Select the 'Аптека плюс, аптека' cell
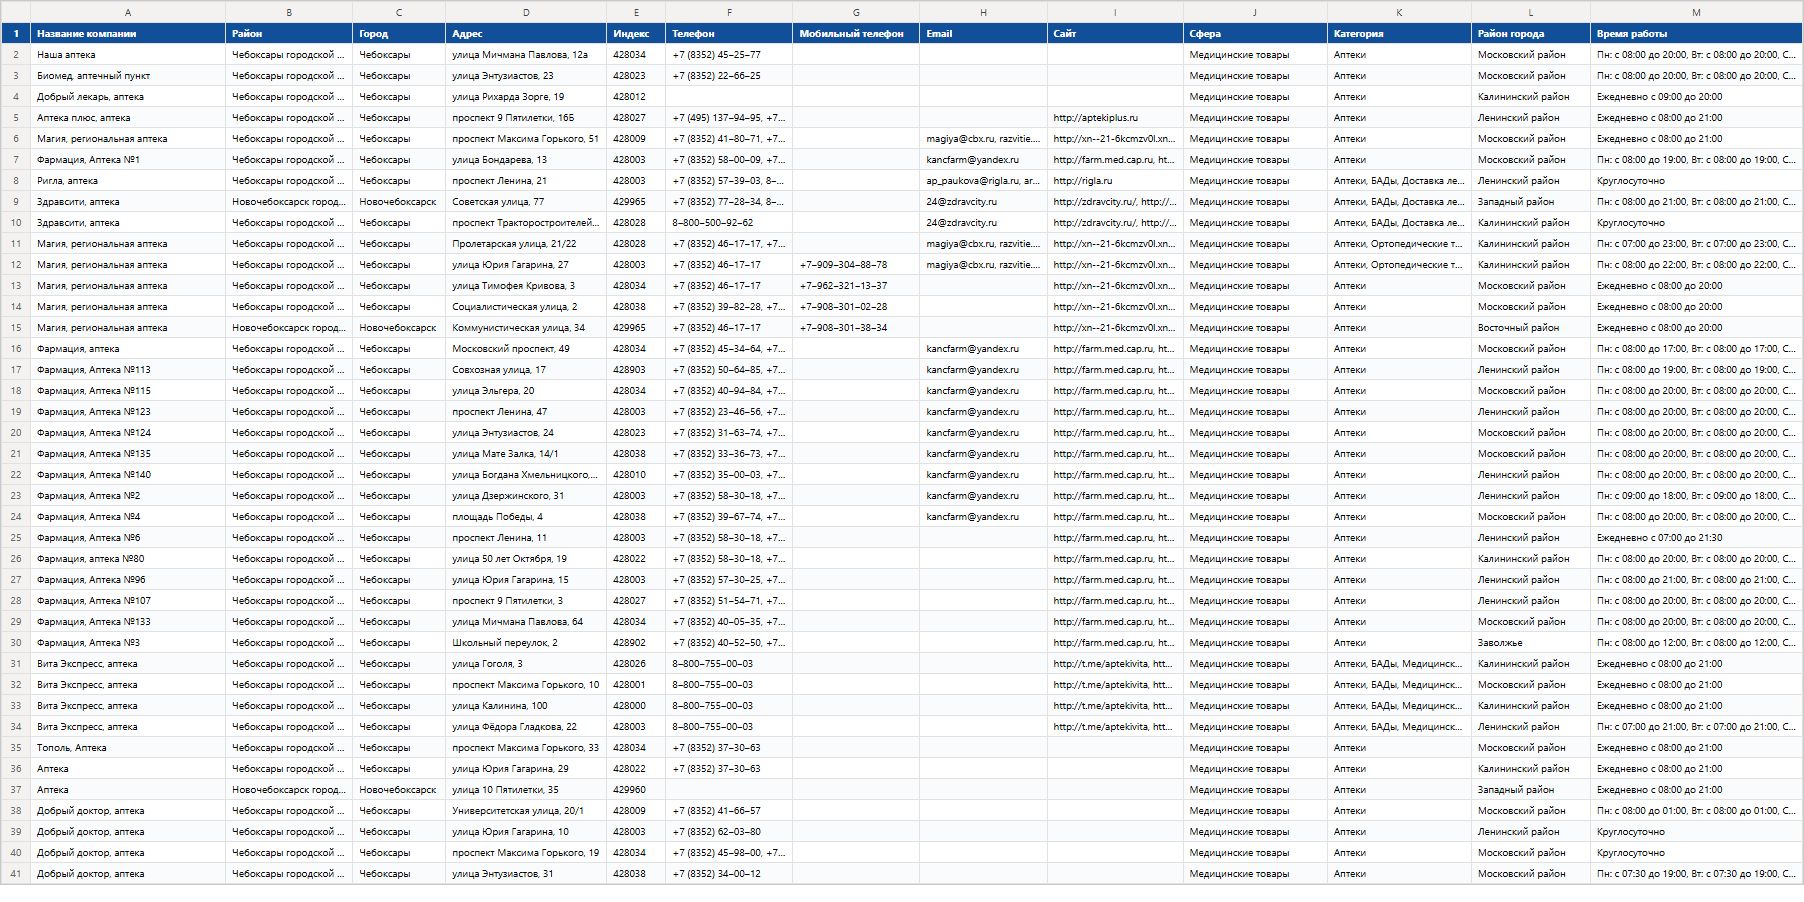 click(128, 117)
